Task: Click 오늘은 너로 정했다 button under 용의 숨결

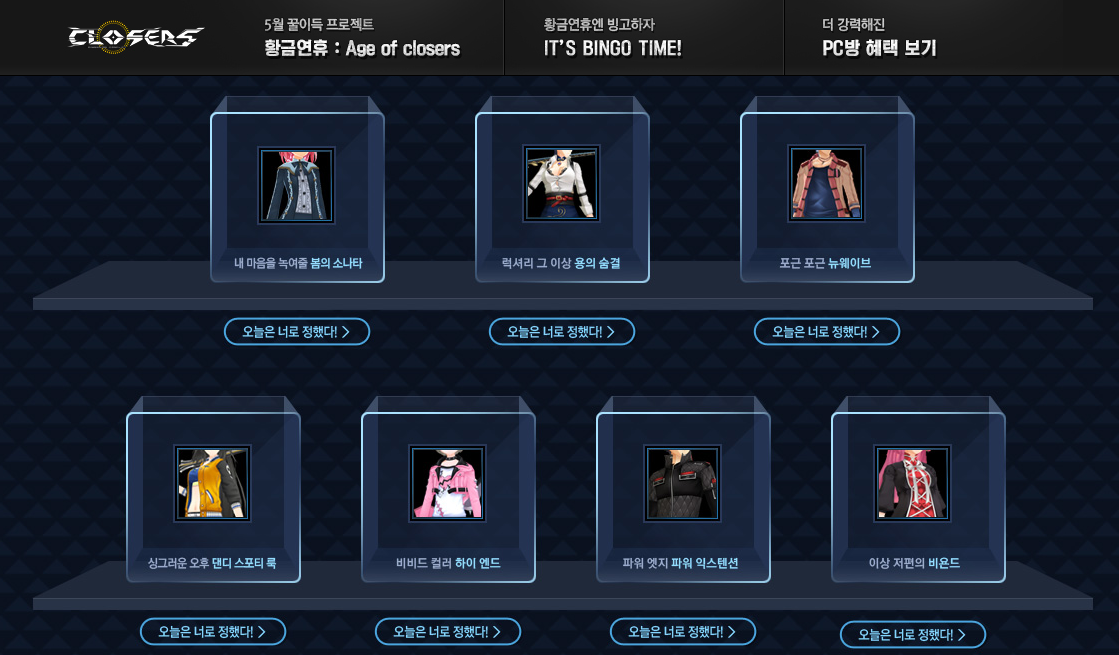Action: (x=562, y=332)
